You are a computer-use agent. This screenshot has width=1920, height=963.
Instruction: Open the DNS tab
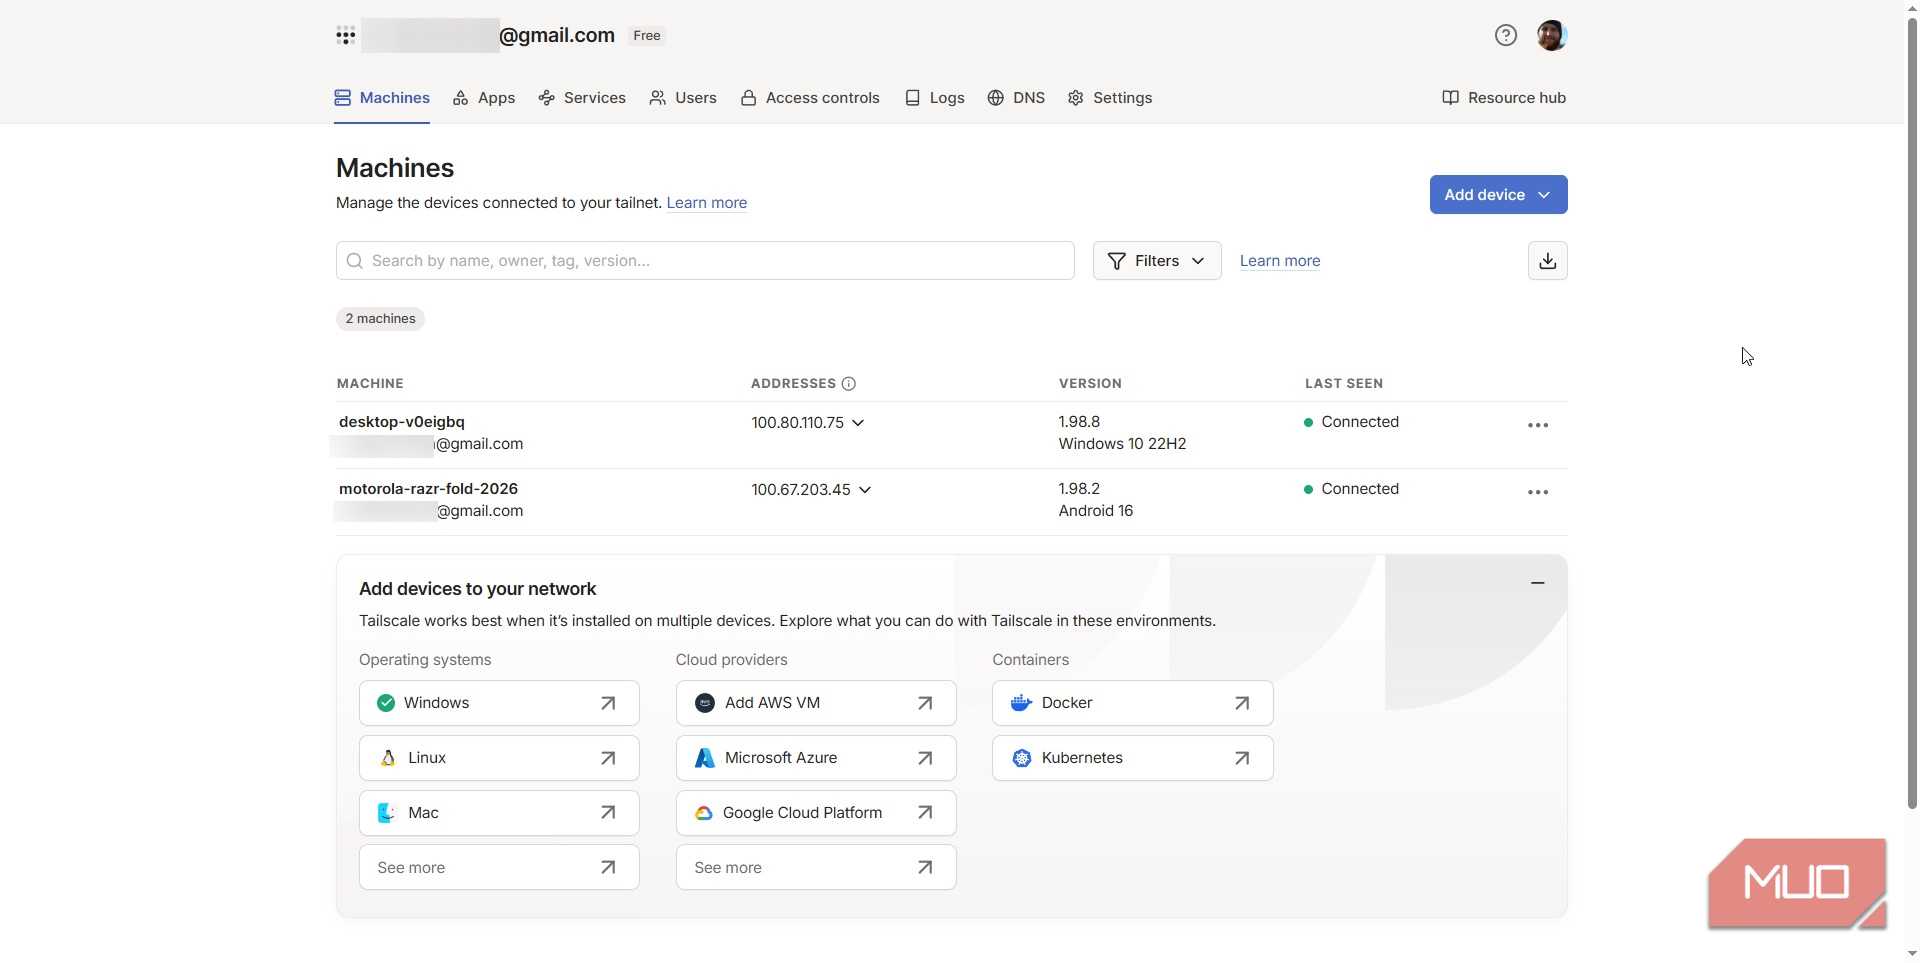pos(1016,98)
